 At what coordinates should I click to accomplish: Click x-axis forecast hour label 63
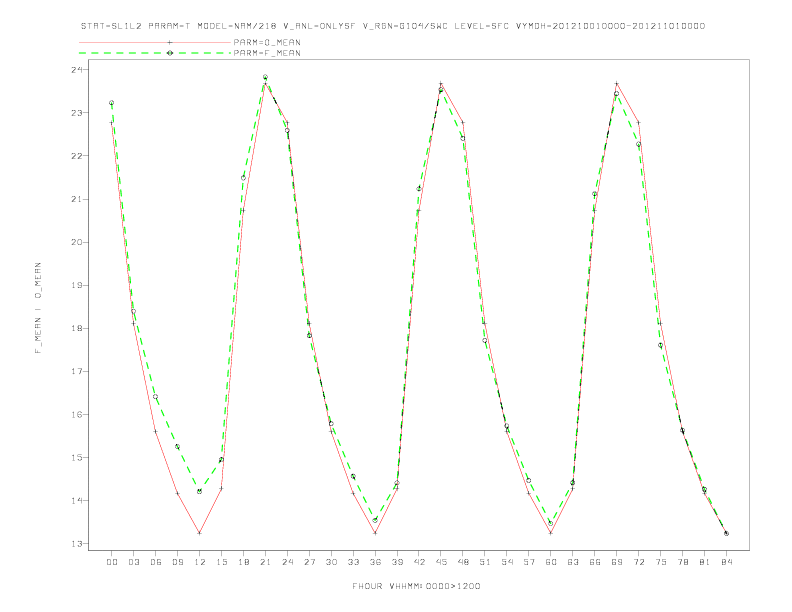[x=573, y=562]
